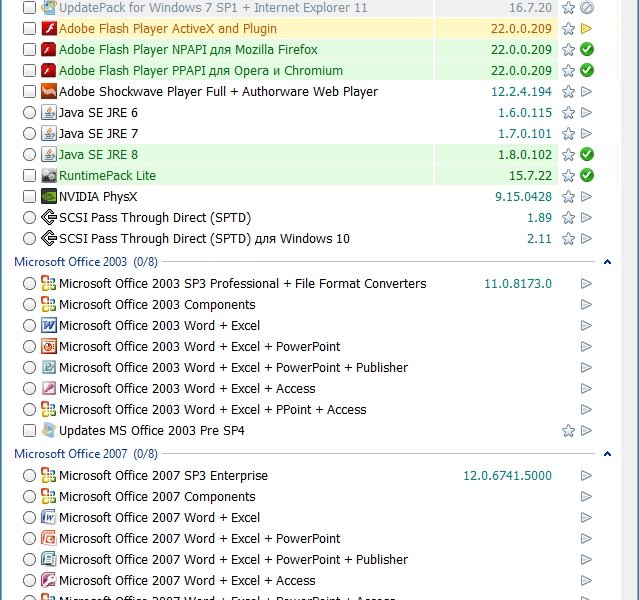The image size is (639, 600).
Task: Click version number 11.0.8173.0
Action: (x=518, y=283)
